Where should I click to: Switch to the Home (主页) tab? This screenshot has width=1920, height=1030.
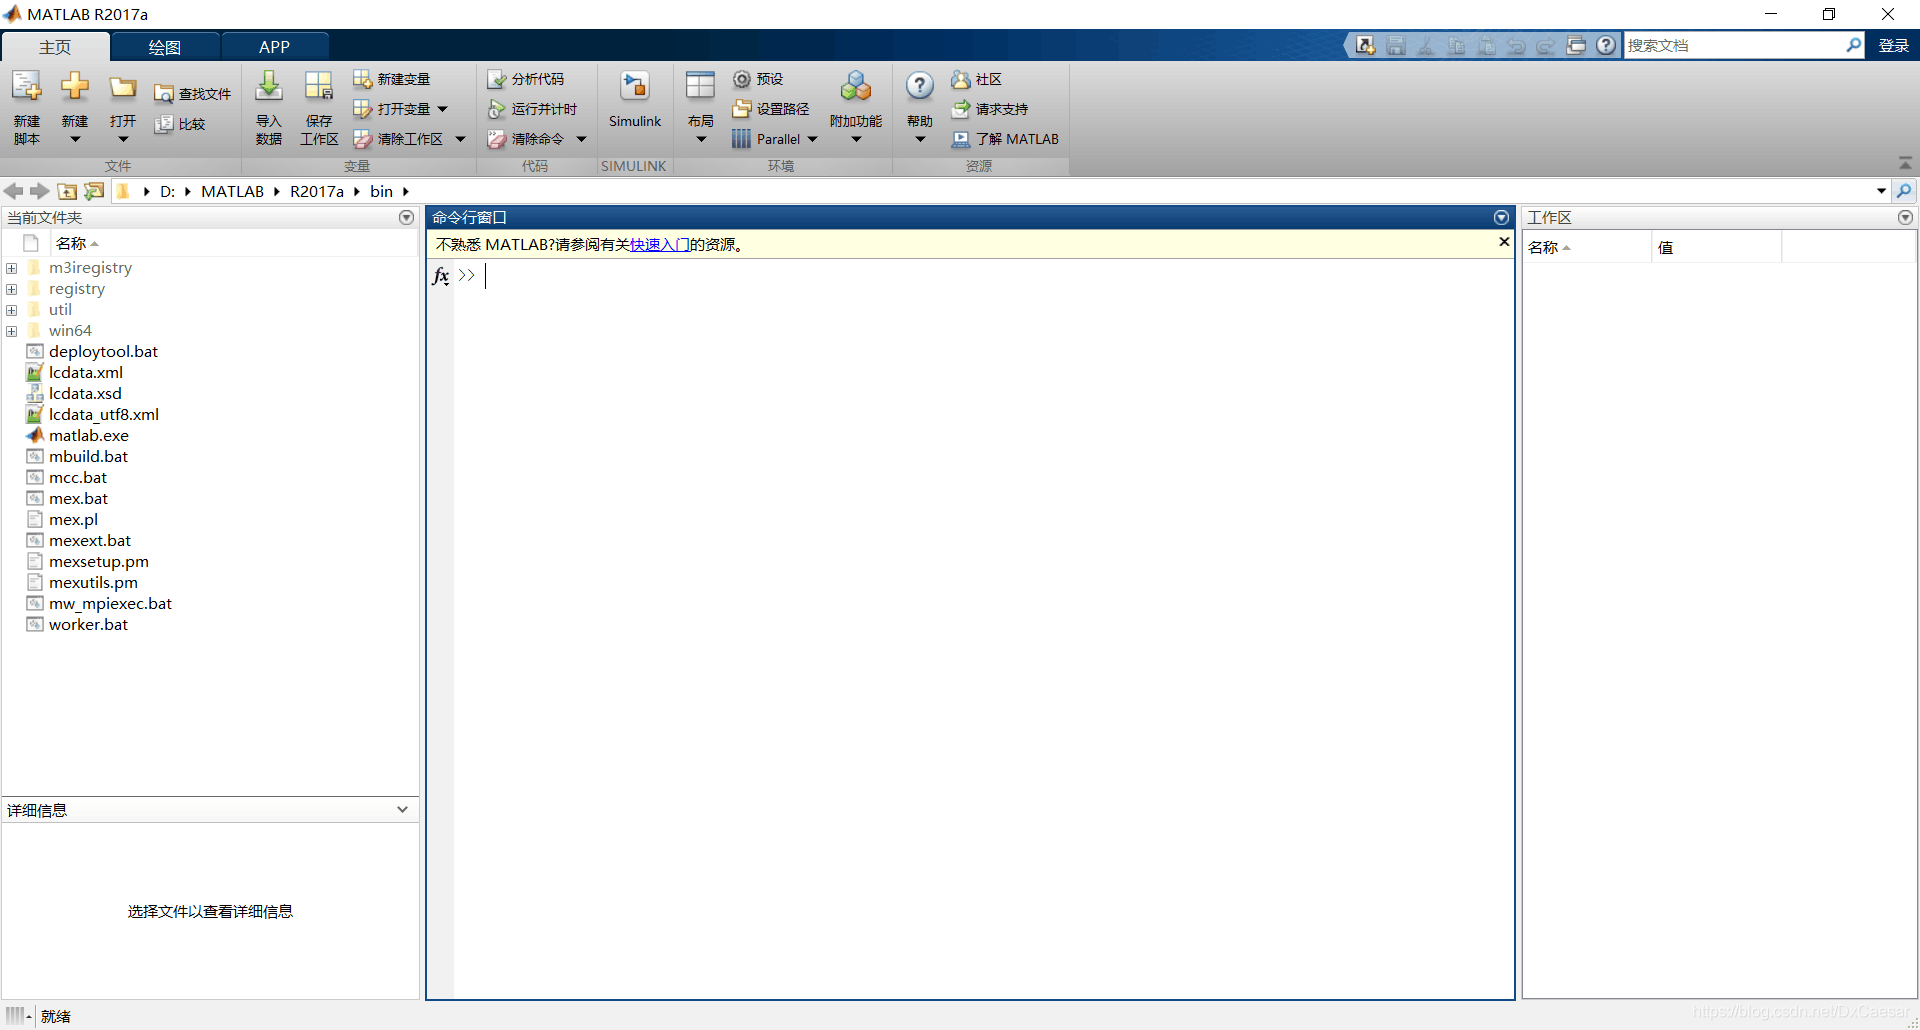55,47
